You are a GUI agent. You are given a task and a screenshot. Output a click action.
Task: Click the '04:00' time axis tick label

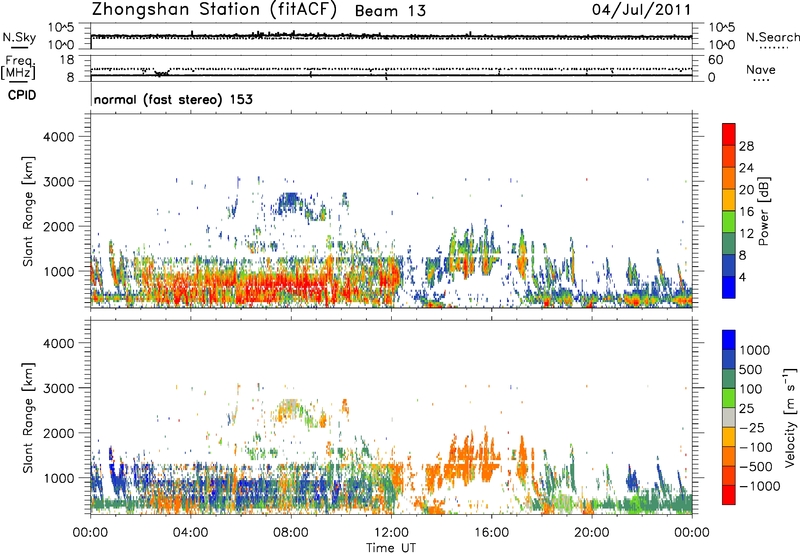190,533
